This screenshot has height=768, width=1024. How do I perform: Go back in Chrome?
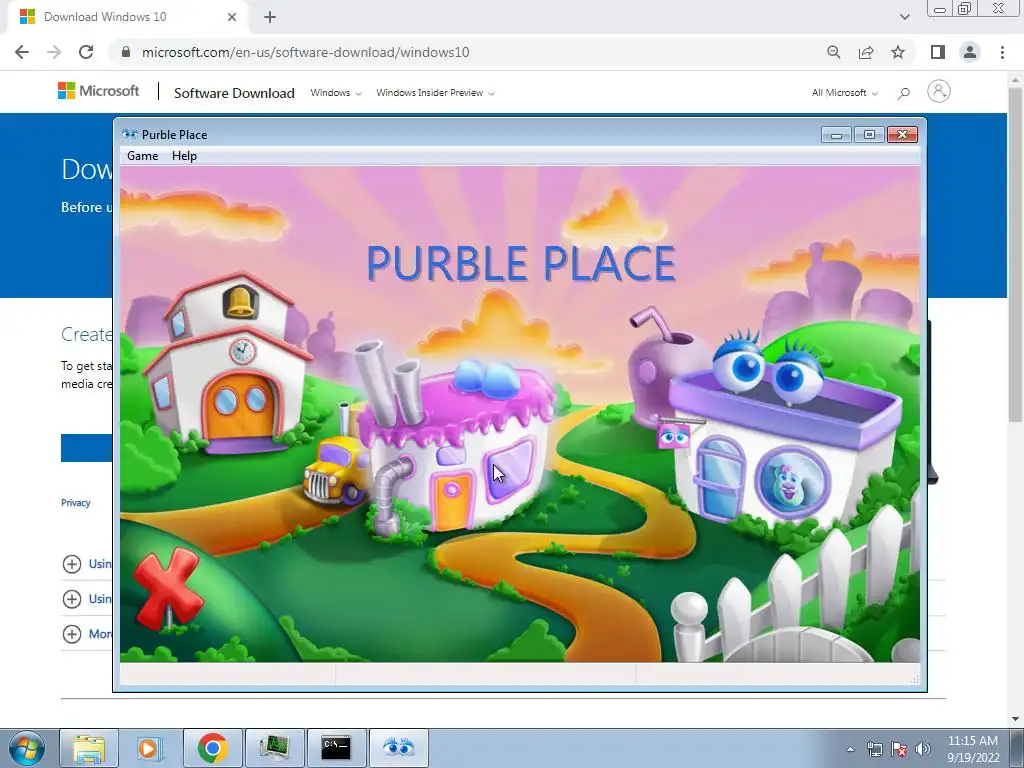tap(22, 52)
